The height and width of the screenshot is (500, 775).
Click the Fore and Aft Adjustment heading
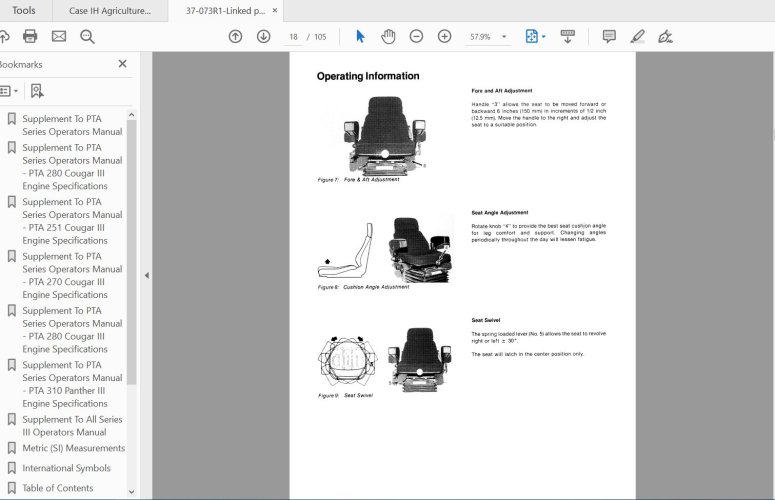tap(502, 91)
